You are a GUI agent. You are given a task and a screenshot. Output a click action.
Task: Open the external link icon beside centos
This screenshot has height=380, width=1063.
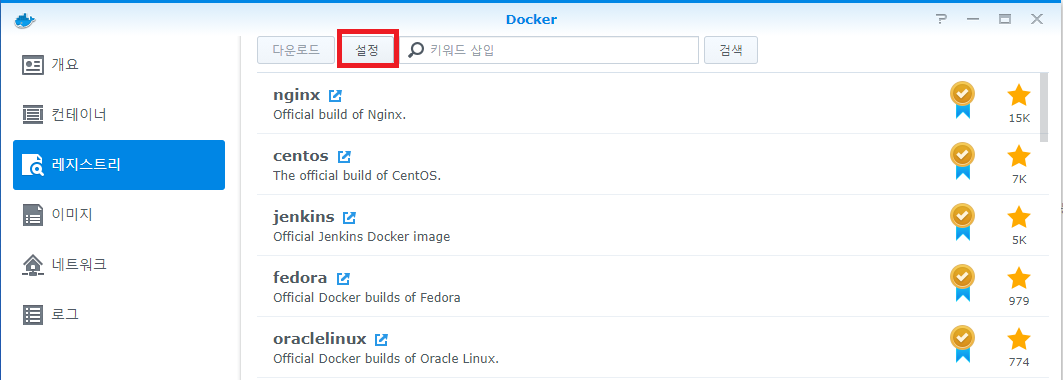click(x=344, y=157)
